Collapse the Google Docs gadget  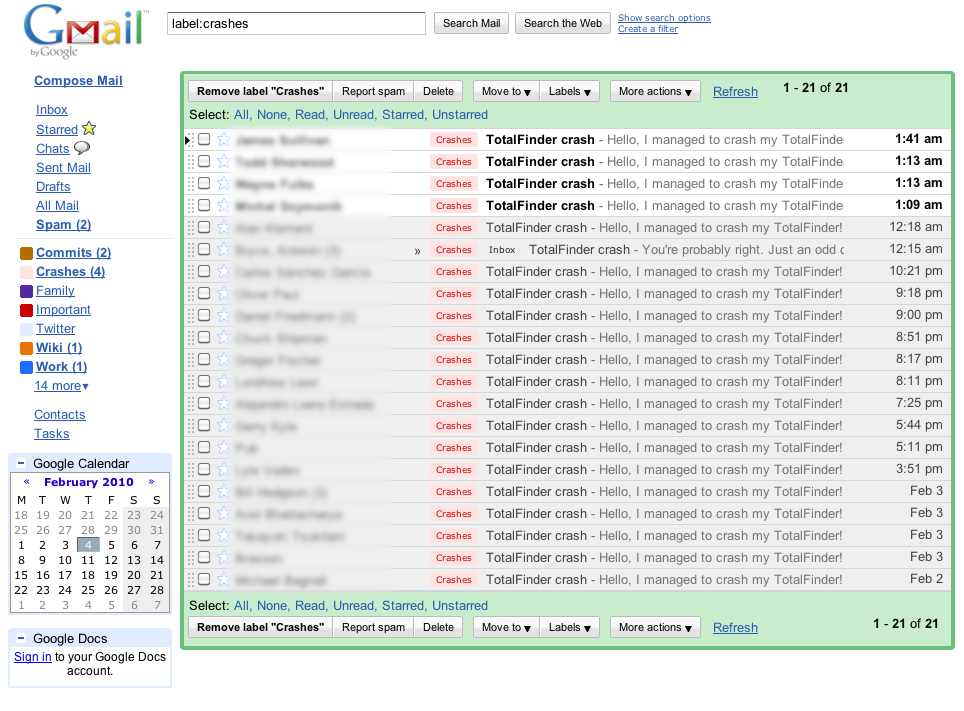21,639
